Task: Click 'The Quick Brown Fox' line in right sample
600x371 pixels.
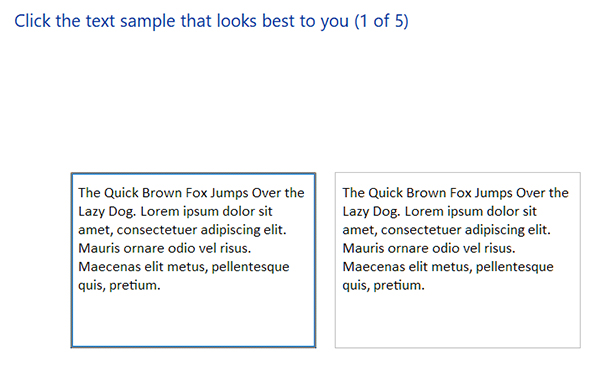Action: click(x=455, y=193)
